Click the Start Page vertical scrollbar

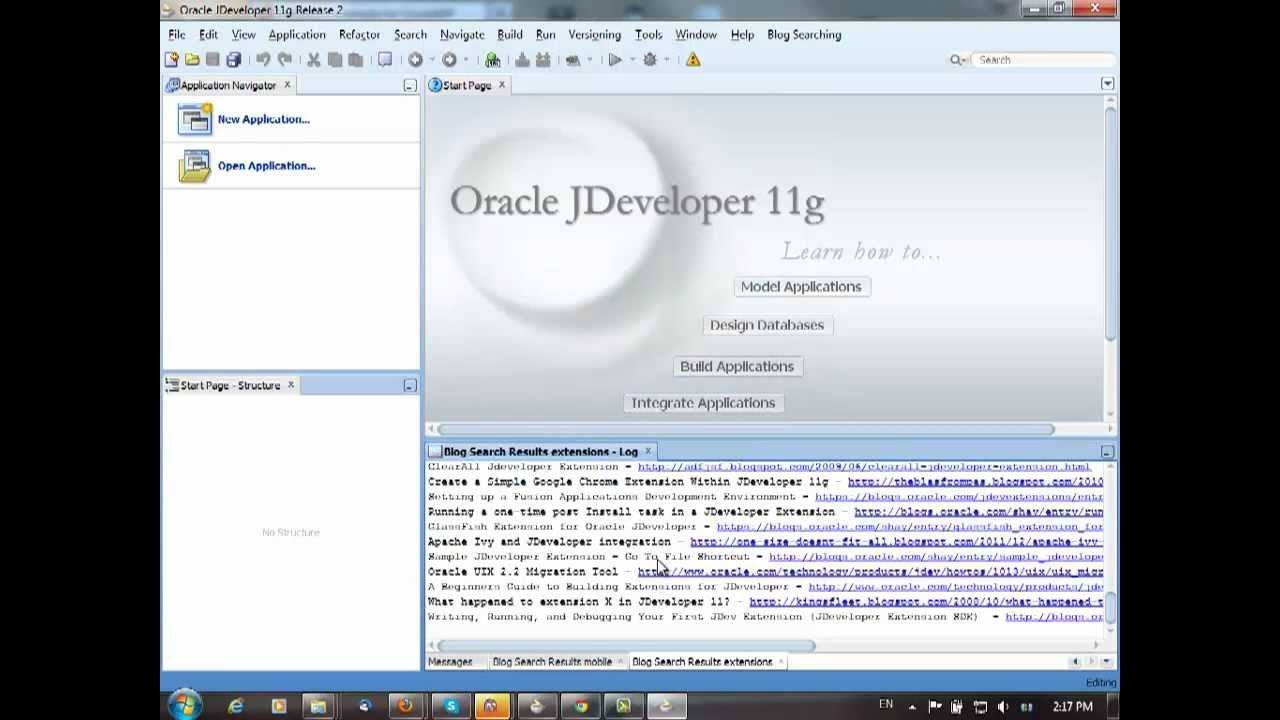(x=1110, y=222)
